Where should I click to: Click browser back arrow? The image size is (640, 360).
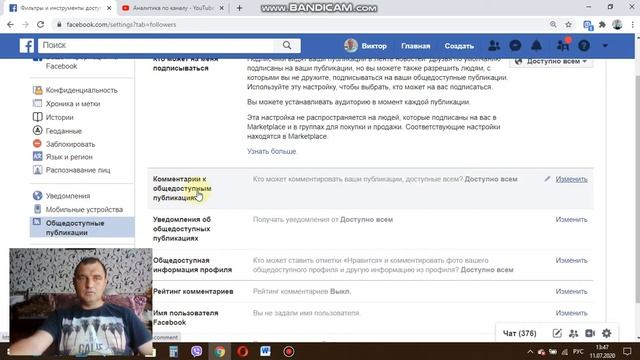pyautogui.click(x=10, y=24)
